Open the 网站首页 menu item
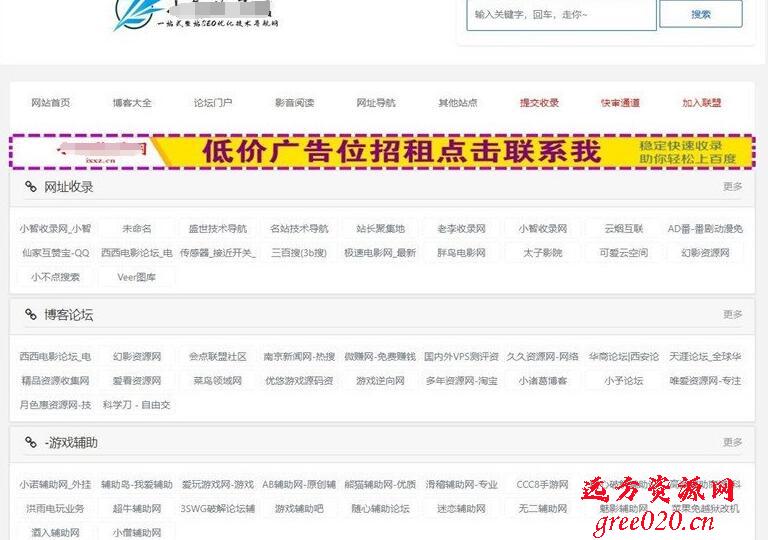768x540 pixels. (51, 103)
